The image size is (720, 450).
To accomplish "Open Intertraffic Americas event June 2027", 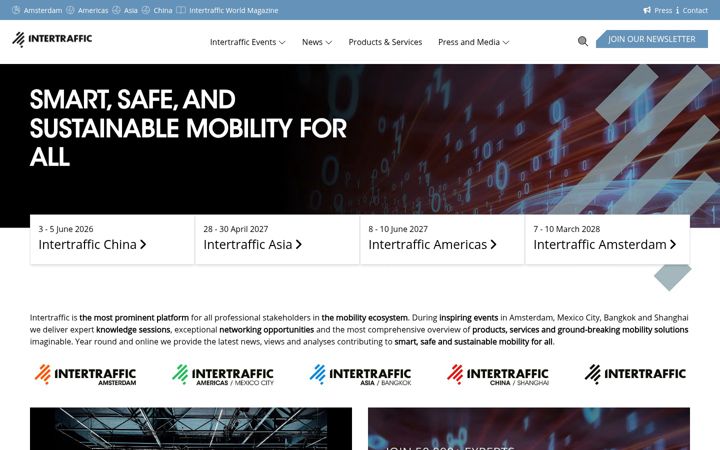I will 442,239.
